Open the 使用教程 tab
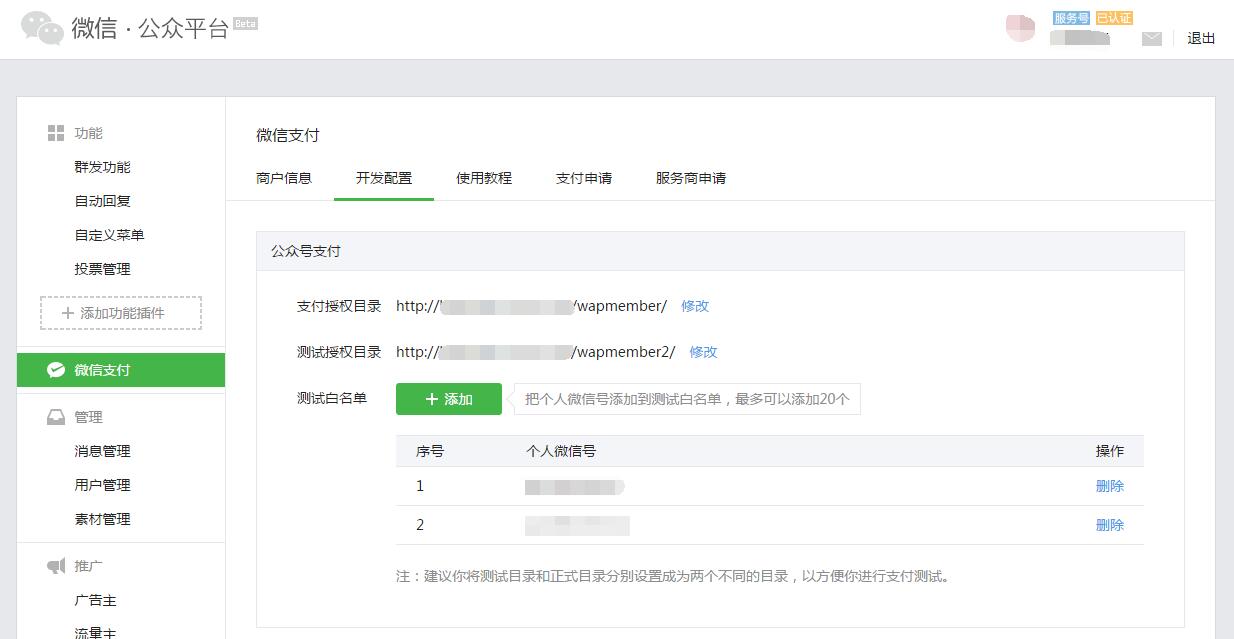The height and width of the screenshot is (639, 1234). pyautogui.click(x=484, y=178)
